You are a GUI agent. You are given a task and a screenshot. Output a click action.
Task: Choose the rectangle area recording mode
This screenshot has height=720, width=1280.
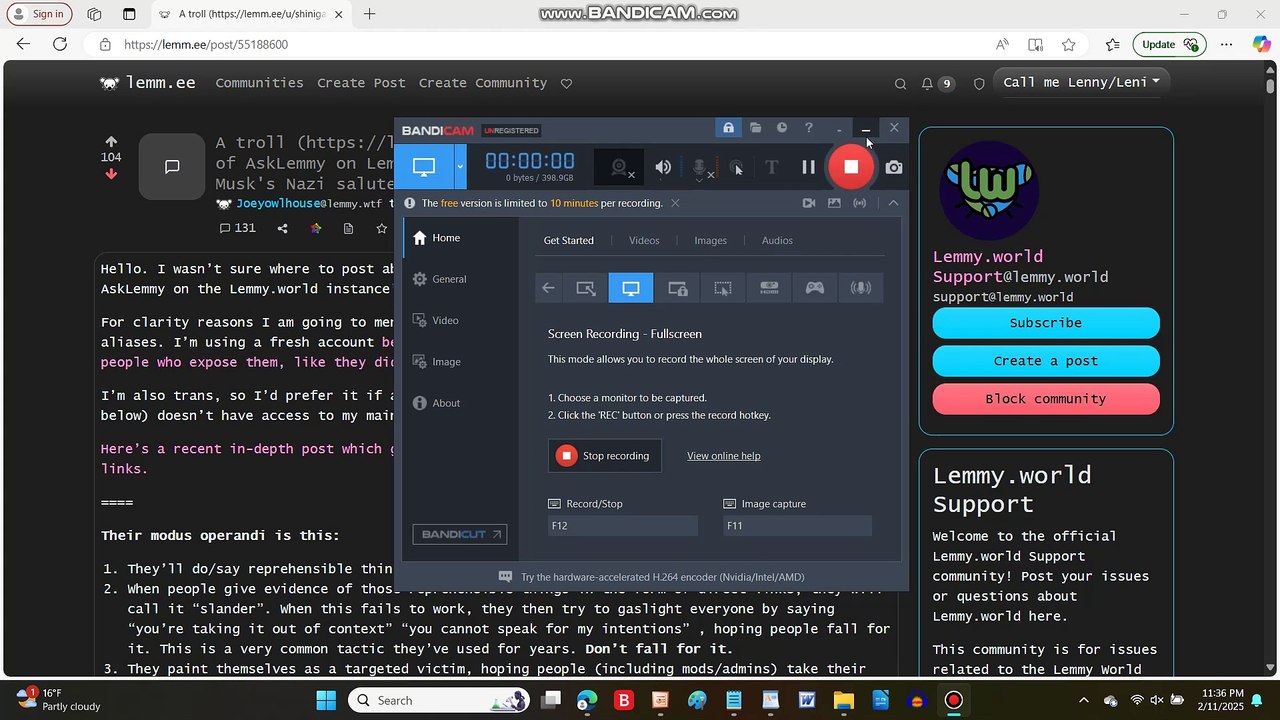click(x=586, y=288)
